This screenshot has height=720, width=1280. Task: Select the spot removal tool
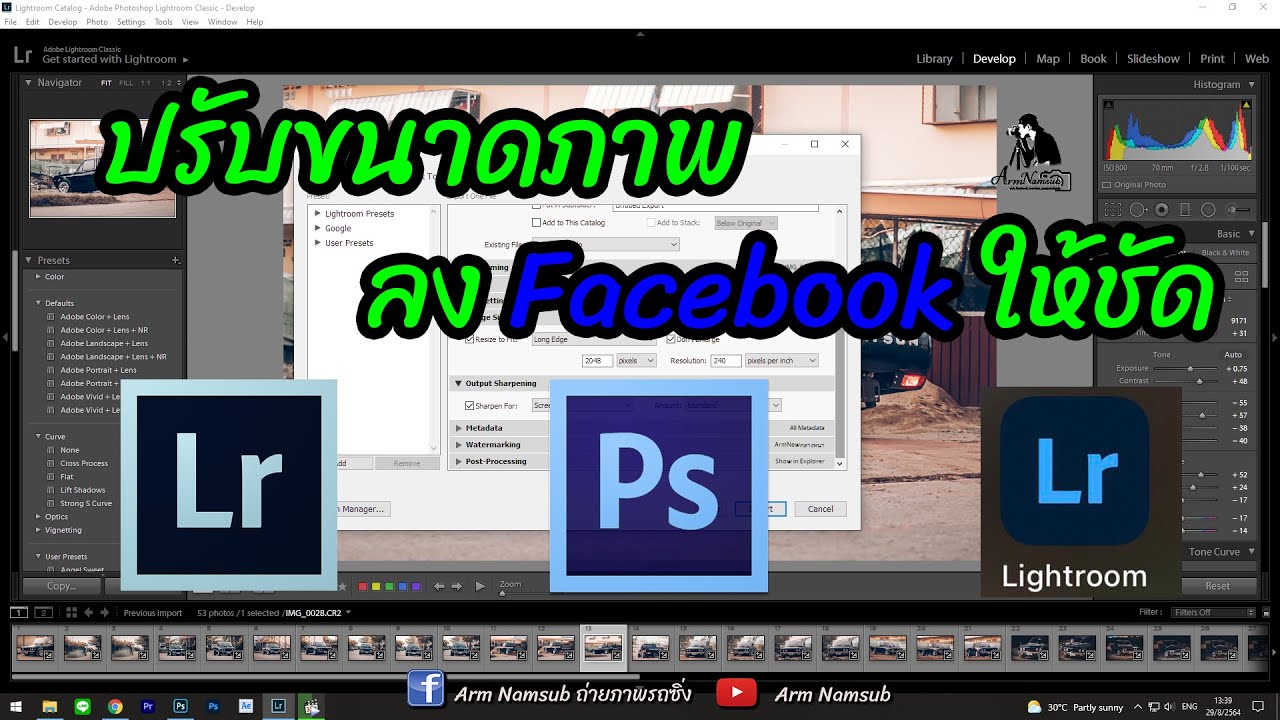[x=1138, y=210]
